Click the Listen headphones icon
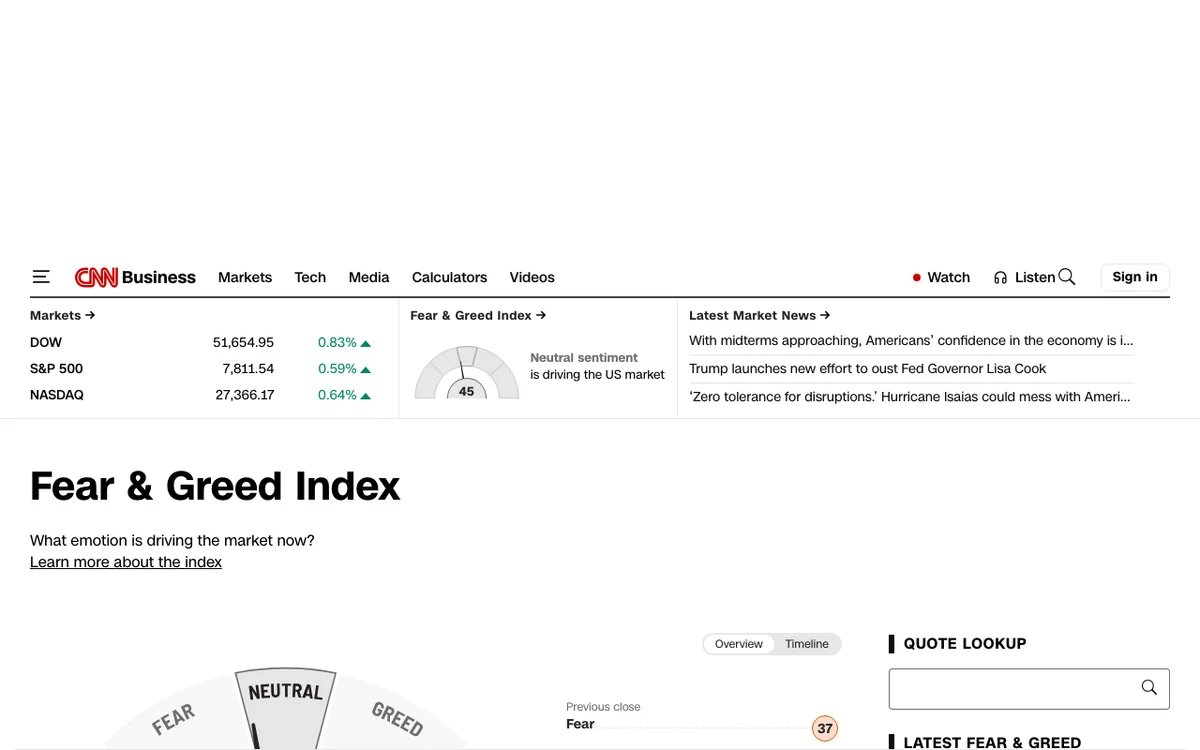This screenshot has width=1200, height=750. coord(1000,278)
